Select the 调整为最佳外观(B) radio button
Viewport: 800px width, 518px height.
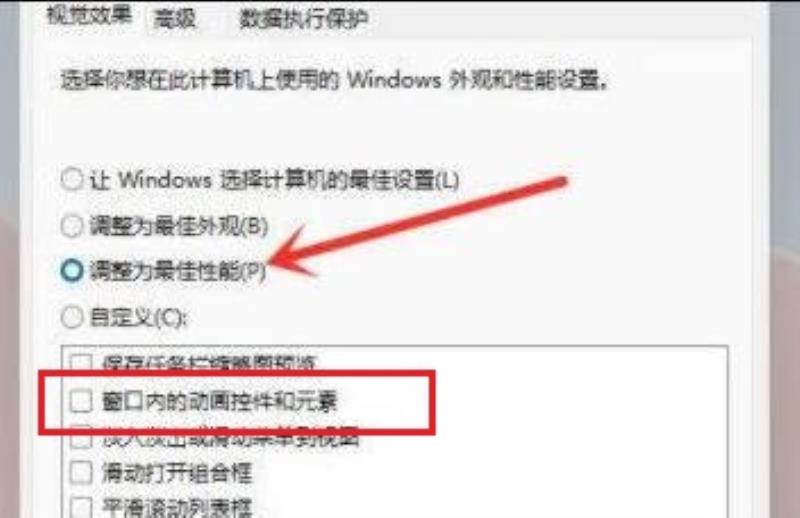pos(72,225)
